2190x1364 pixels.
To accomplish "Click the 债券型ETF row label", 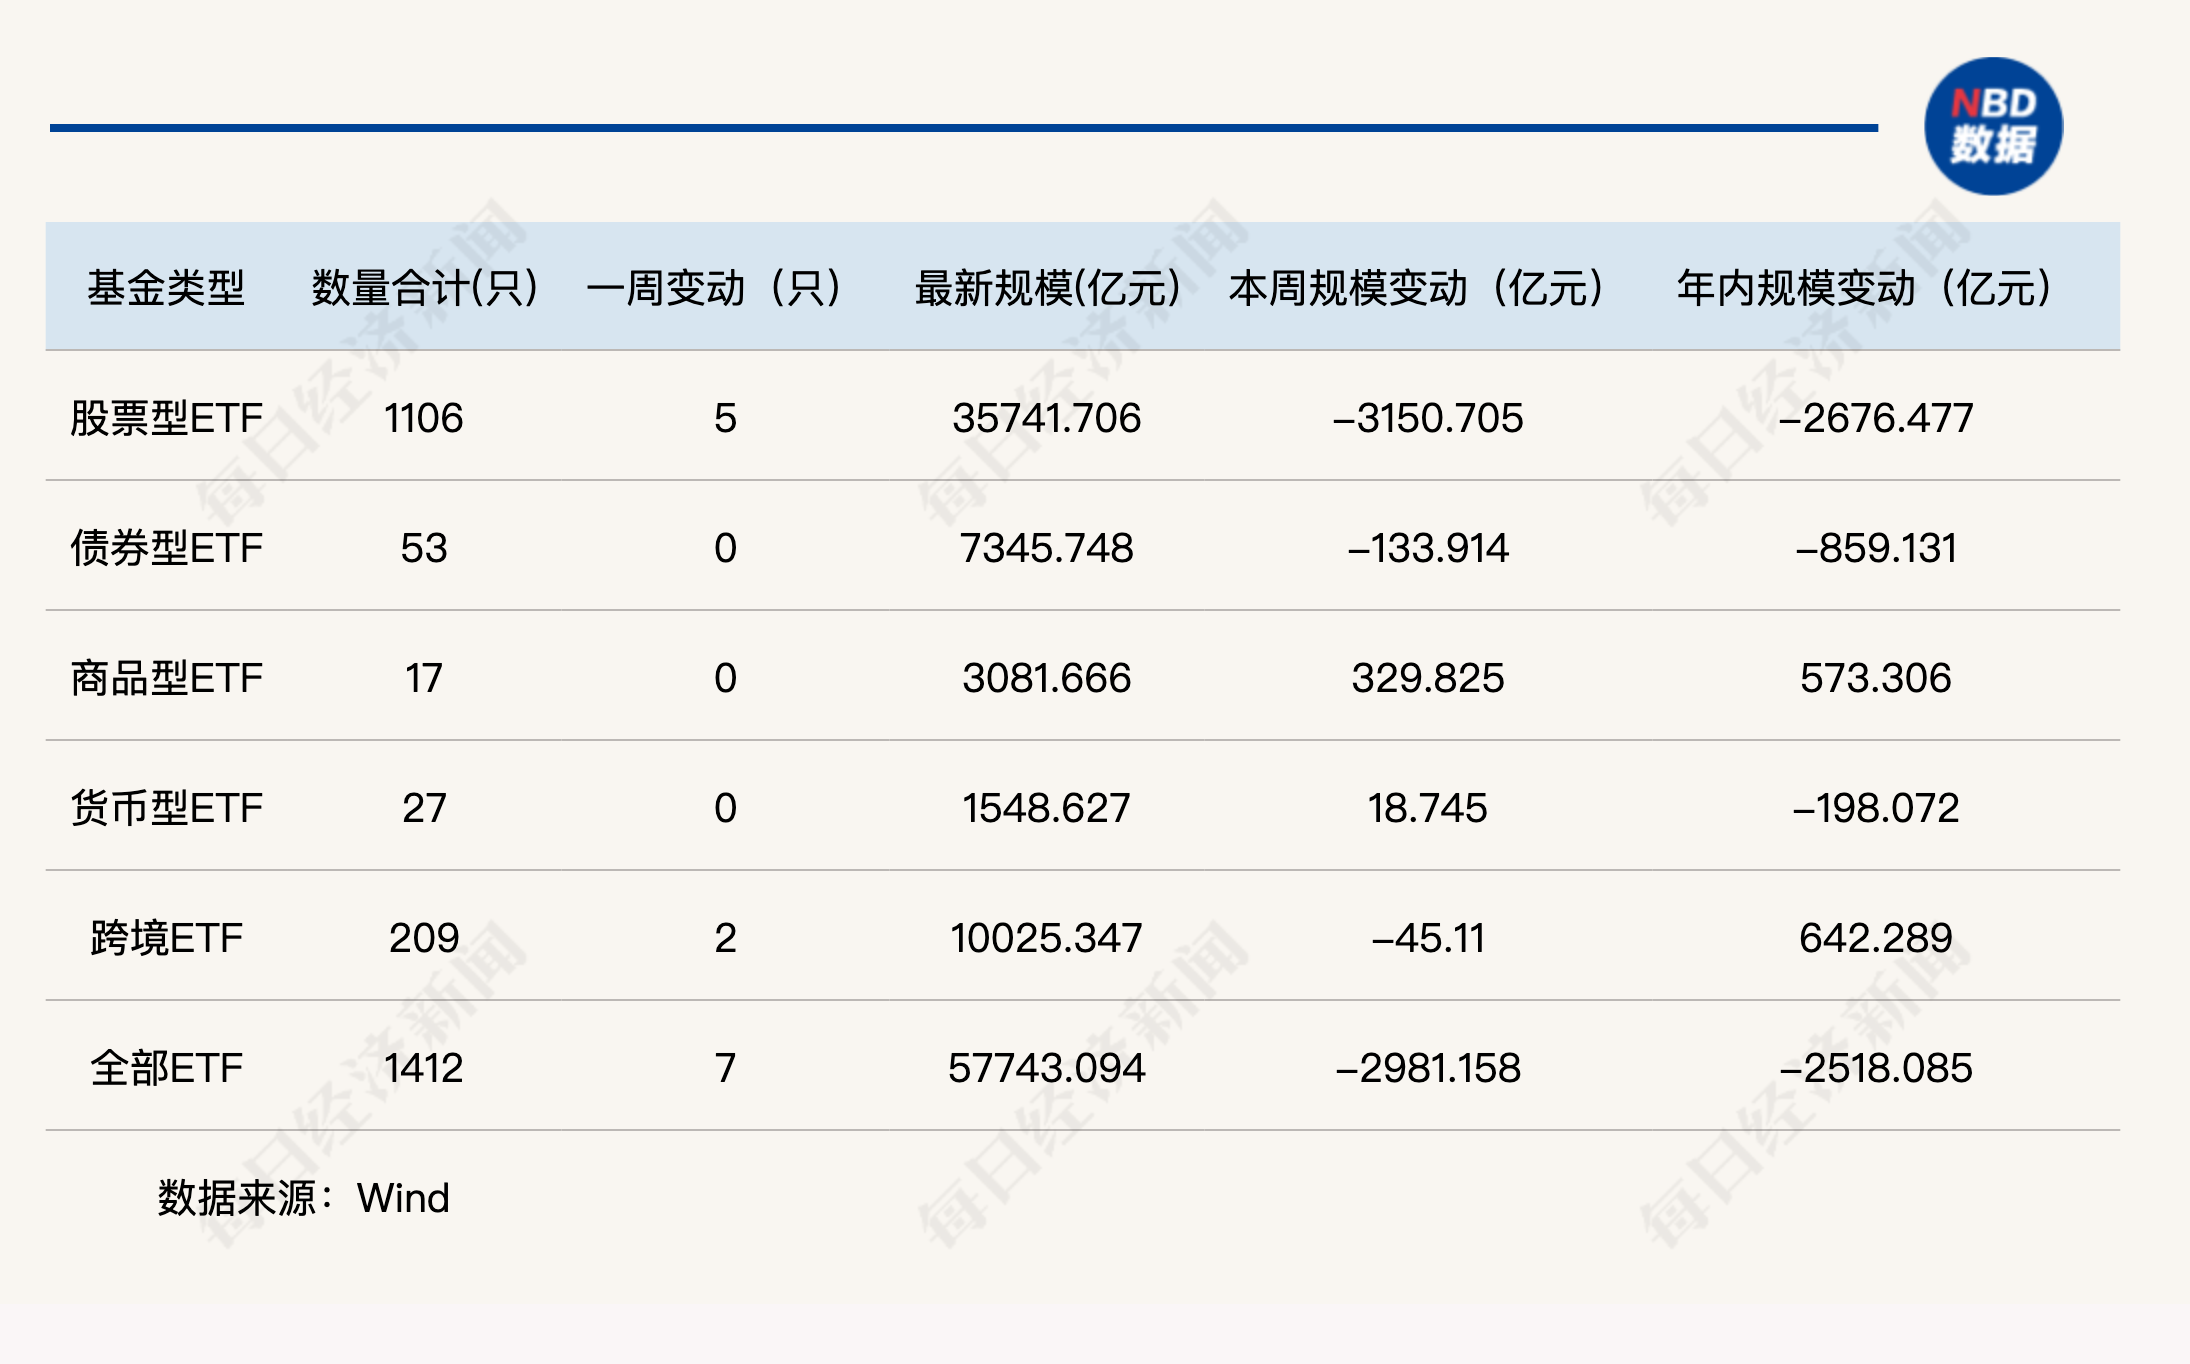I will (x=165, y=548).
